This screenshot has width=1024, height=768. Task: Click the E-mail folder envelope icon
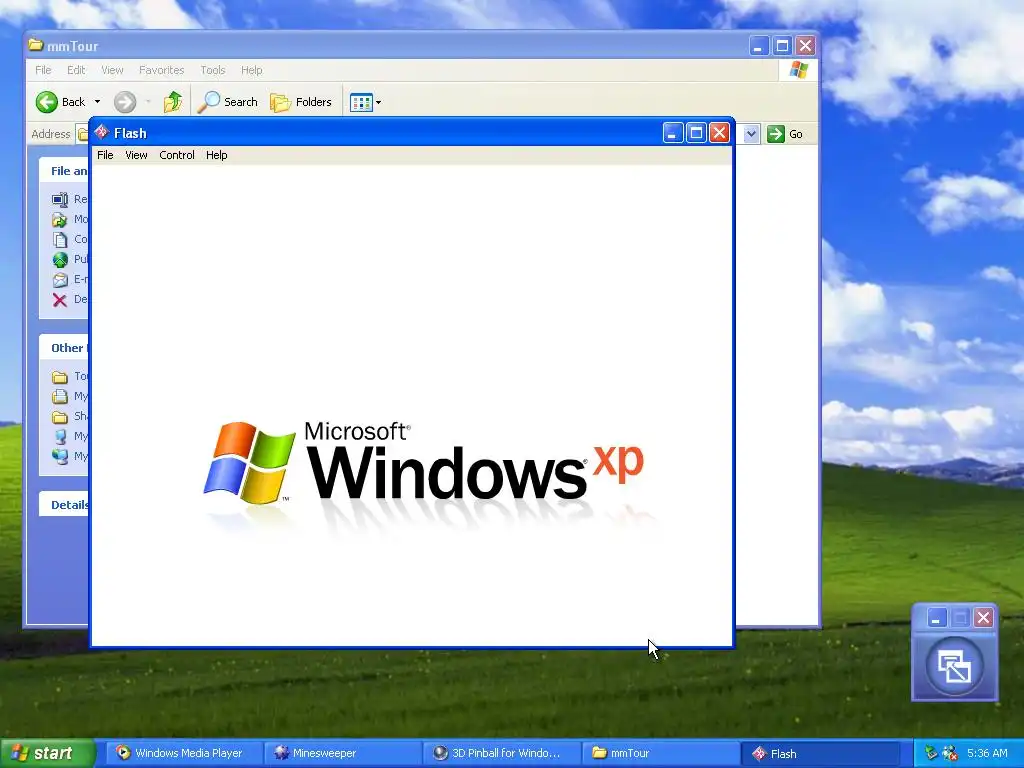click(x=59, y=280)
